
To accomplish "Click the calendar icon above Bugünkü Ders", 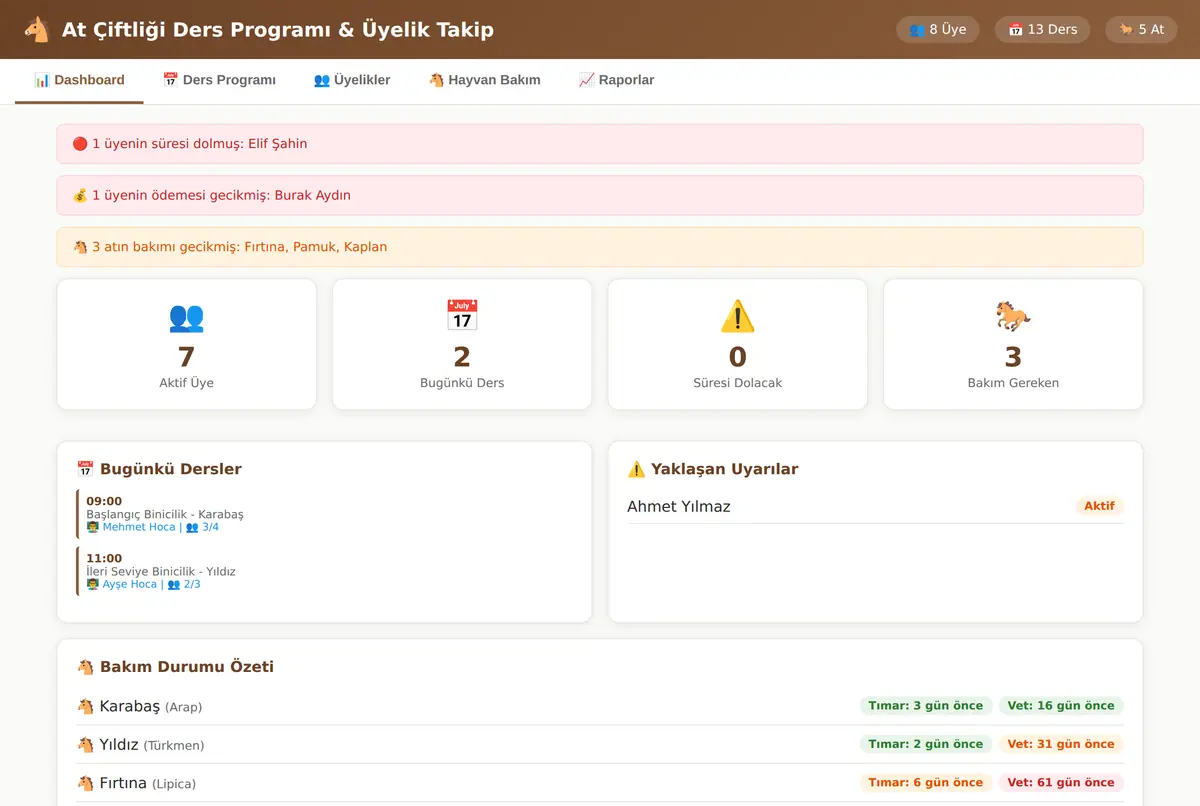I will pyautogui.click(x=462, y=316).
